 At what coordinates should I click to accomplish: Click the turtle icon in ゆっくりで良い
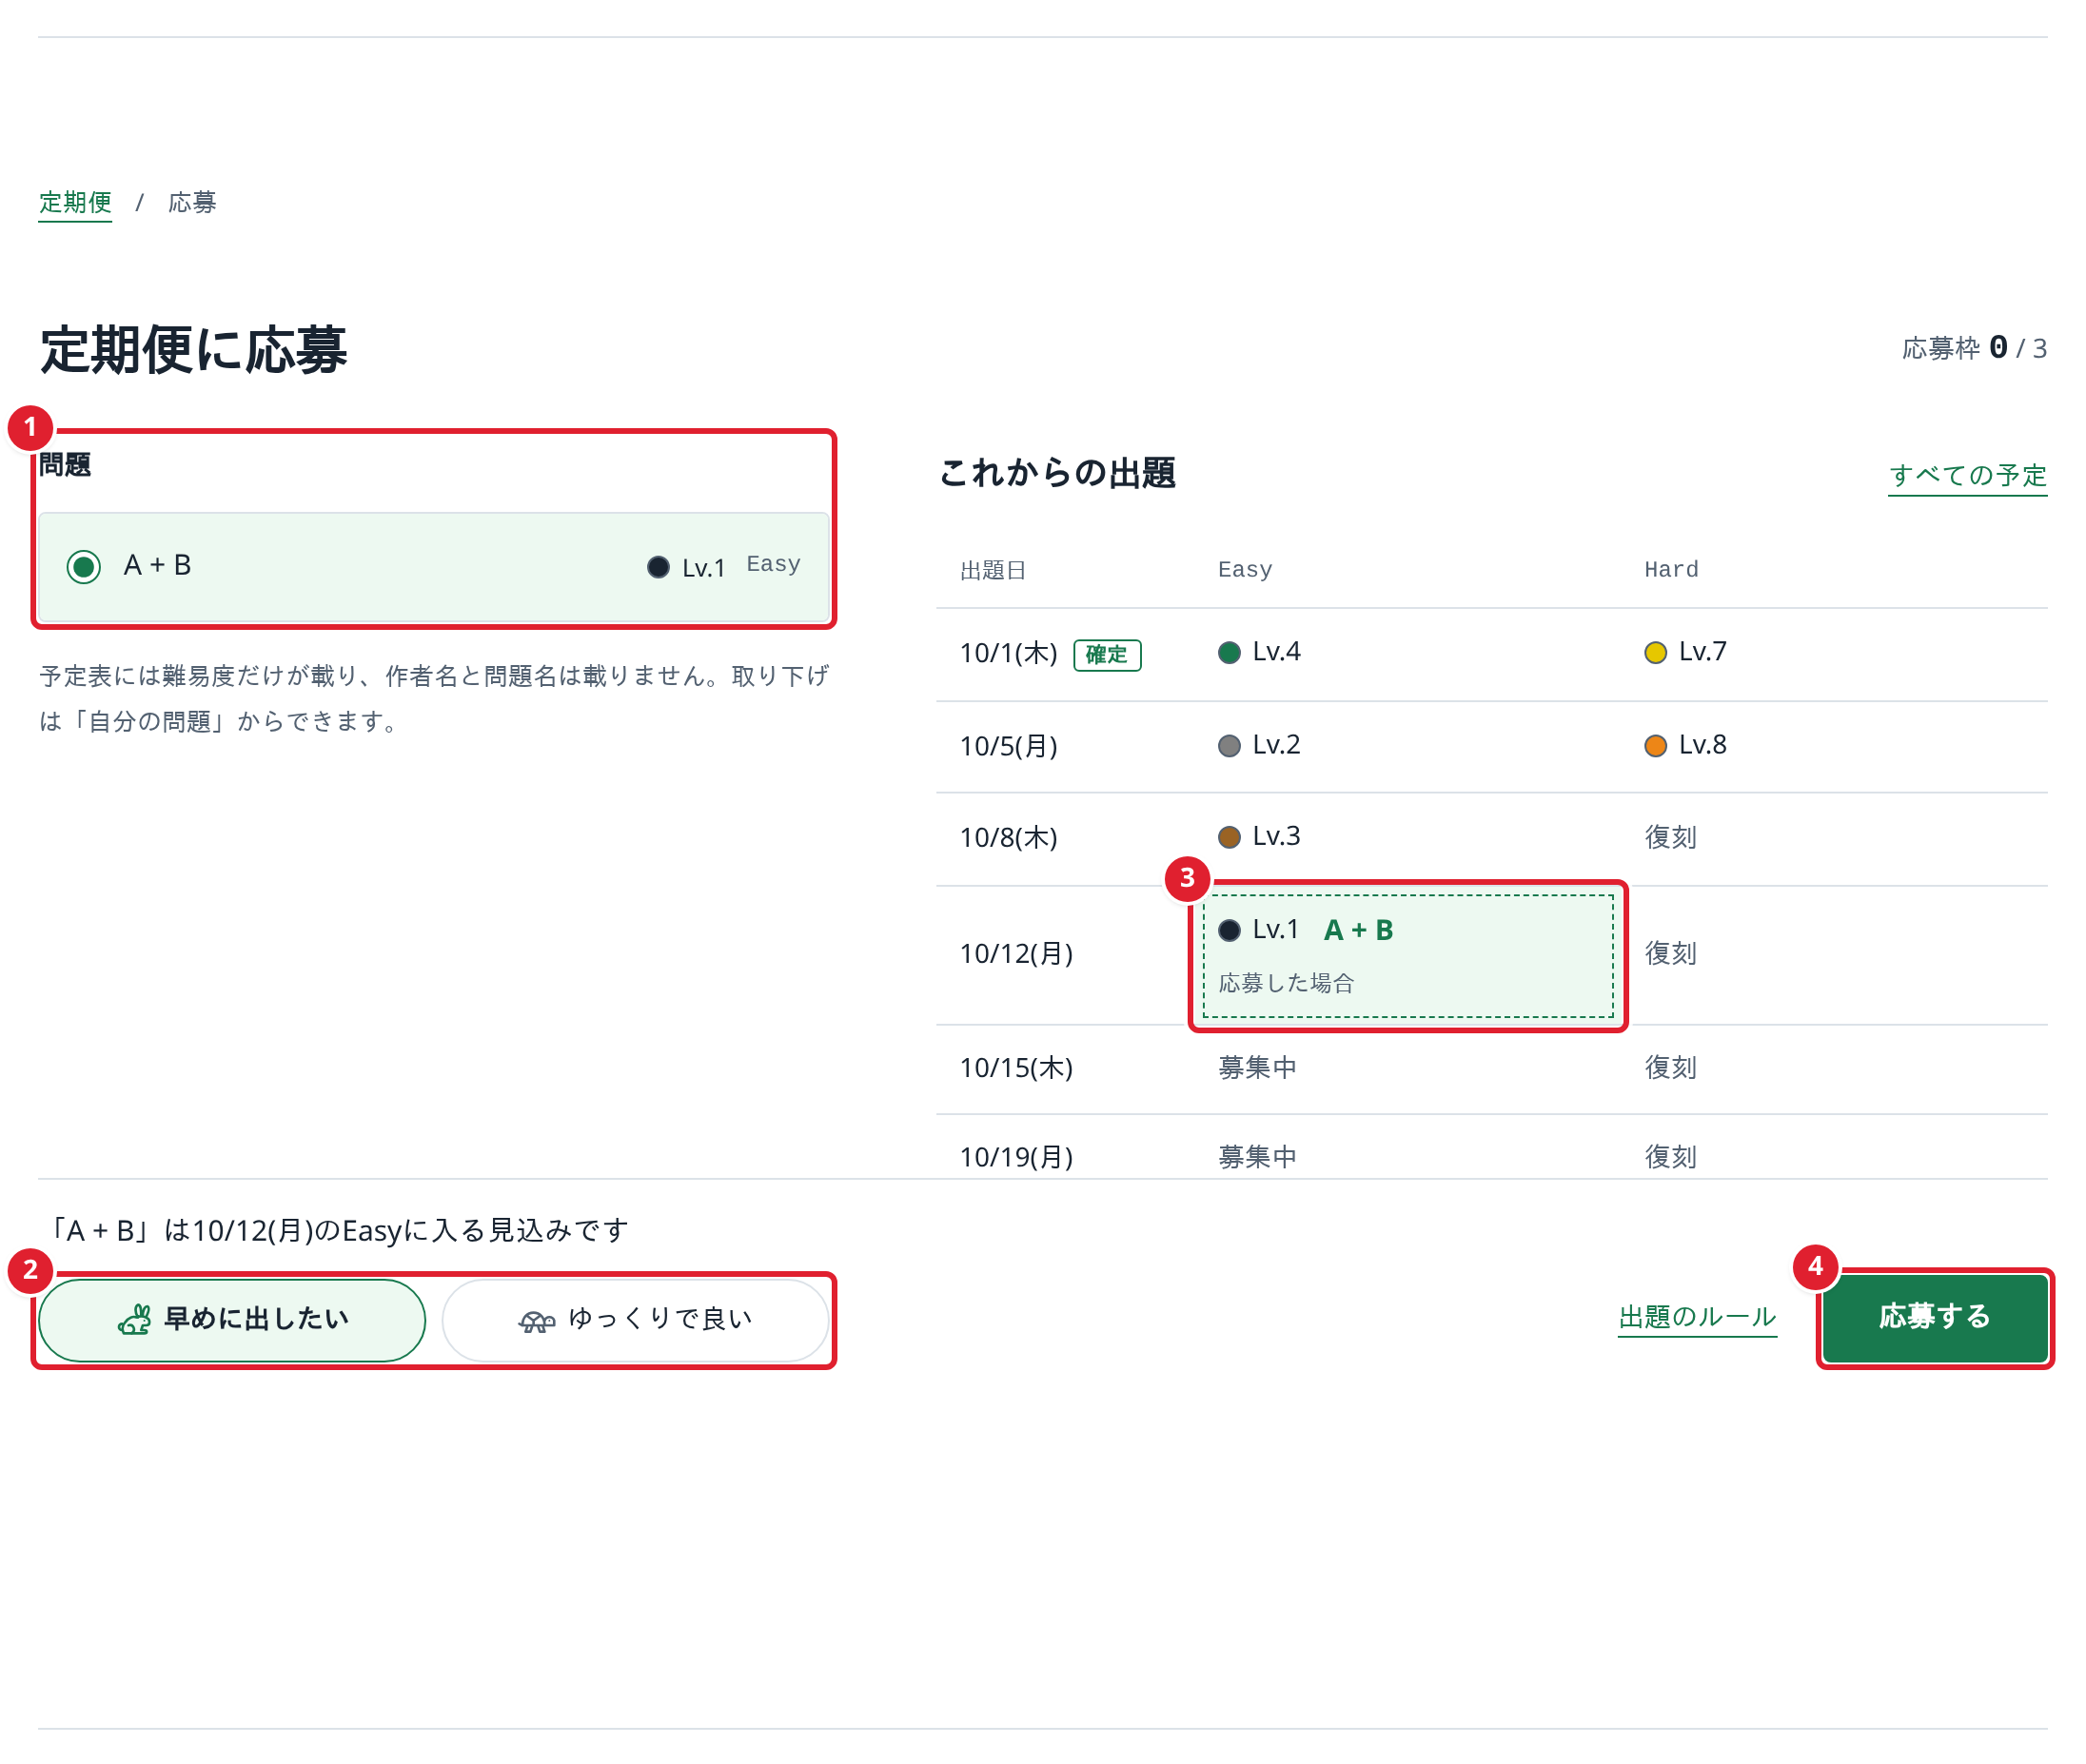pyautogui.click(x=536, y=1322)
